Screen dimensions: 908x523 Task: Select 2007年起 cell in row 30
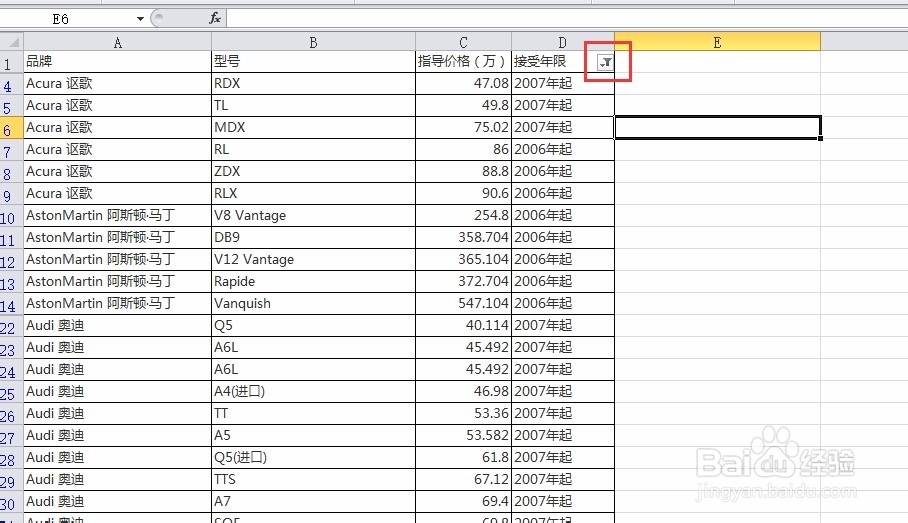click(563, 502)
